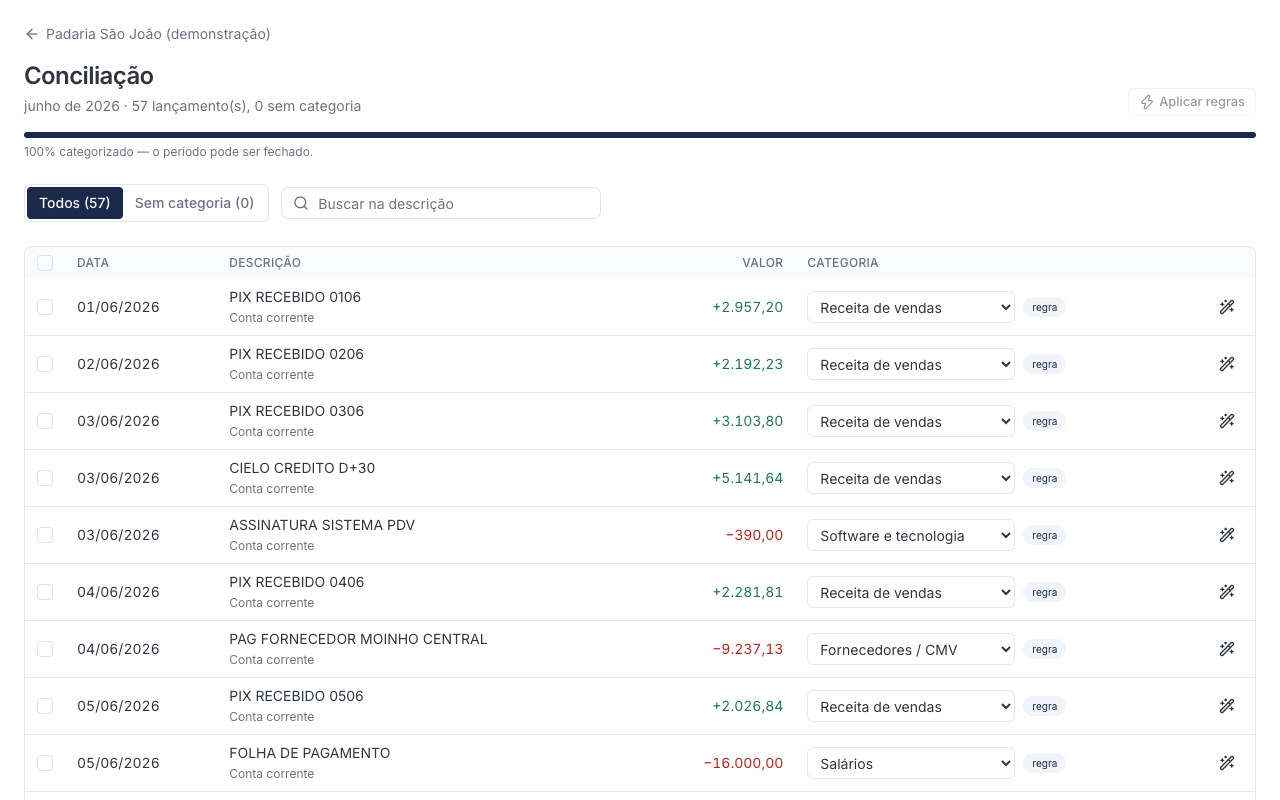Click the Aplicar regras button
1280x800 pixels.
(1192, 102)
